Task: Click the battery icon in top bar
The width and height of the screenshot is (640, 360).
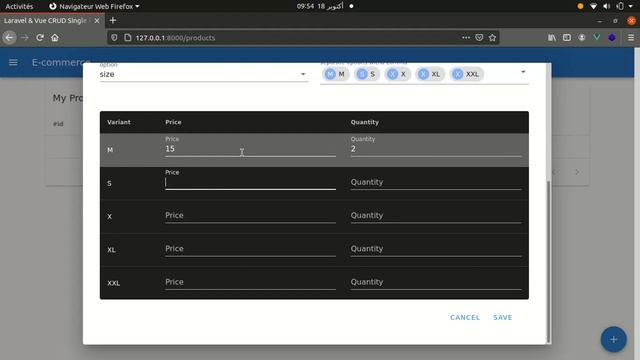Action: click(620, 6)
